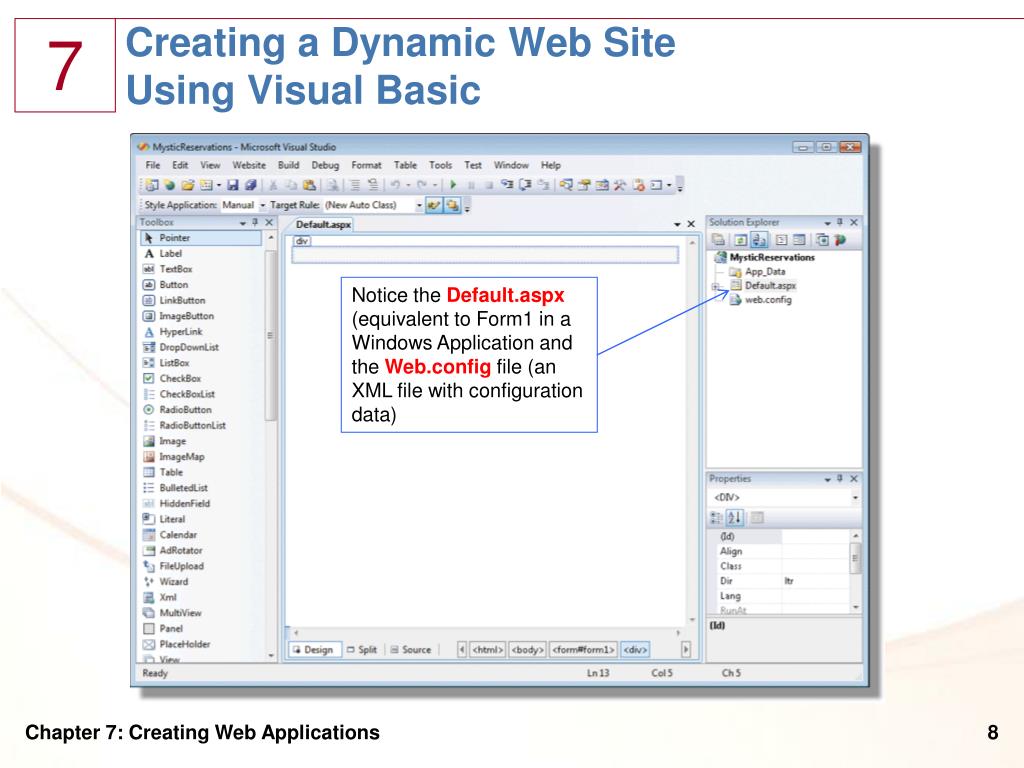Open the Toolbox window position dropdown arrow
Screen dimensions: 1024x768
coord(242,223)
